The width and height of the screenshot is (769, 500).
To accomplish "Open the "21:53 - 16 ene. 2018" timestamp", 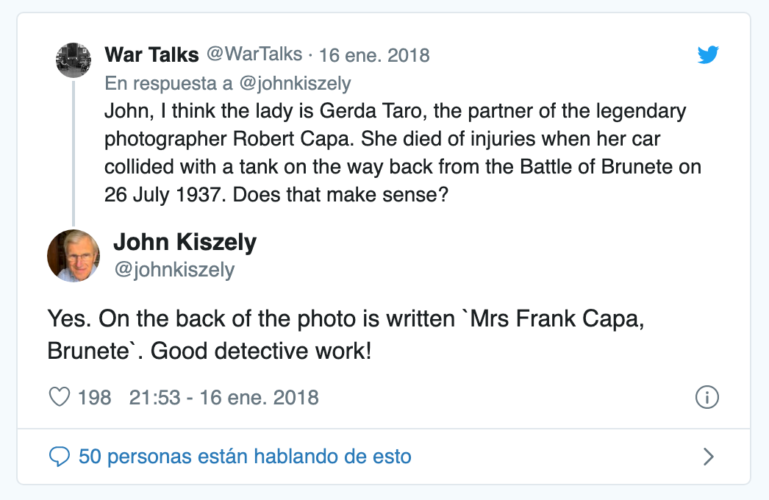I will 224,397.
